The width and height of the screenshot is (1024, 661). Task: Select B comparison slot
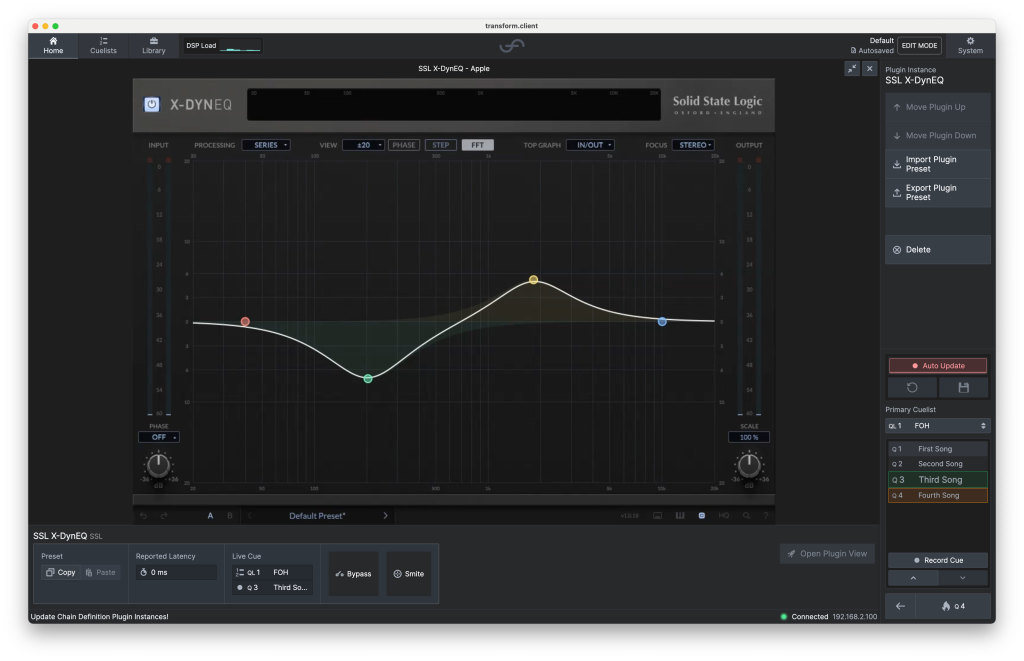click(x=230, y=516)
